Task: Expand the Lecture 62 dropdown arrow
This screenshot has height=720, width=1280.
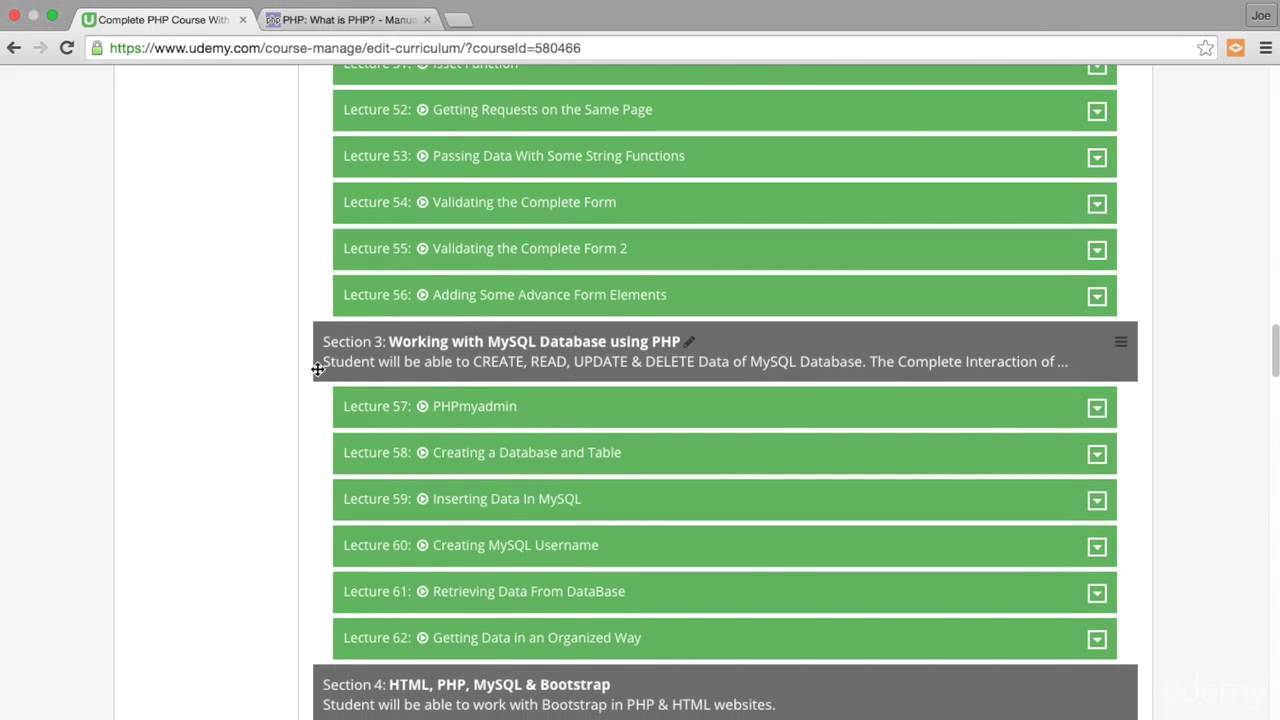Action: click(1097, 639)
